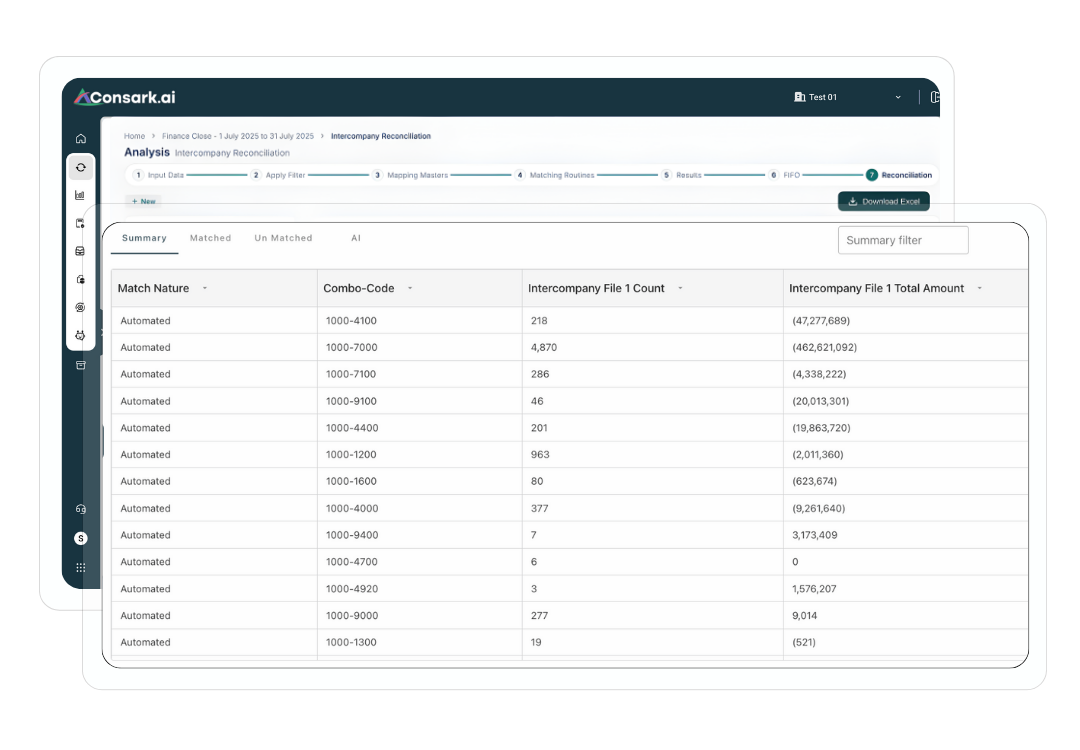Open Intercompany File 1 Count column dropdown

pos(680,288)
